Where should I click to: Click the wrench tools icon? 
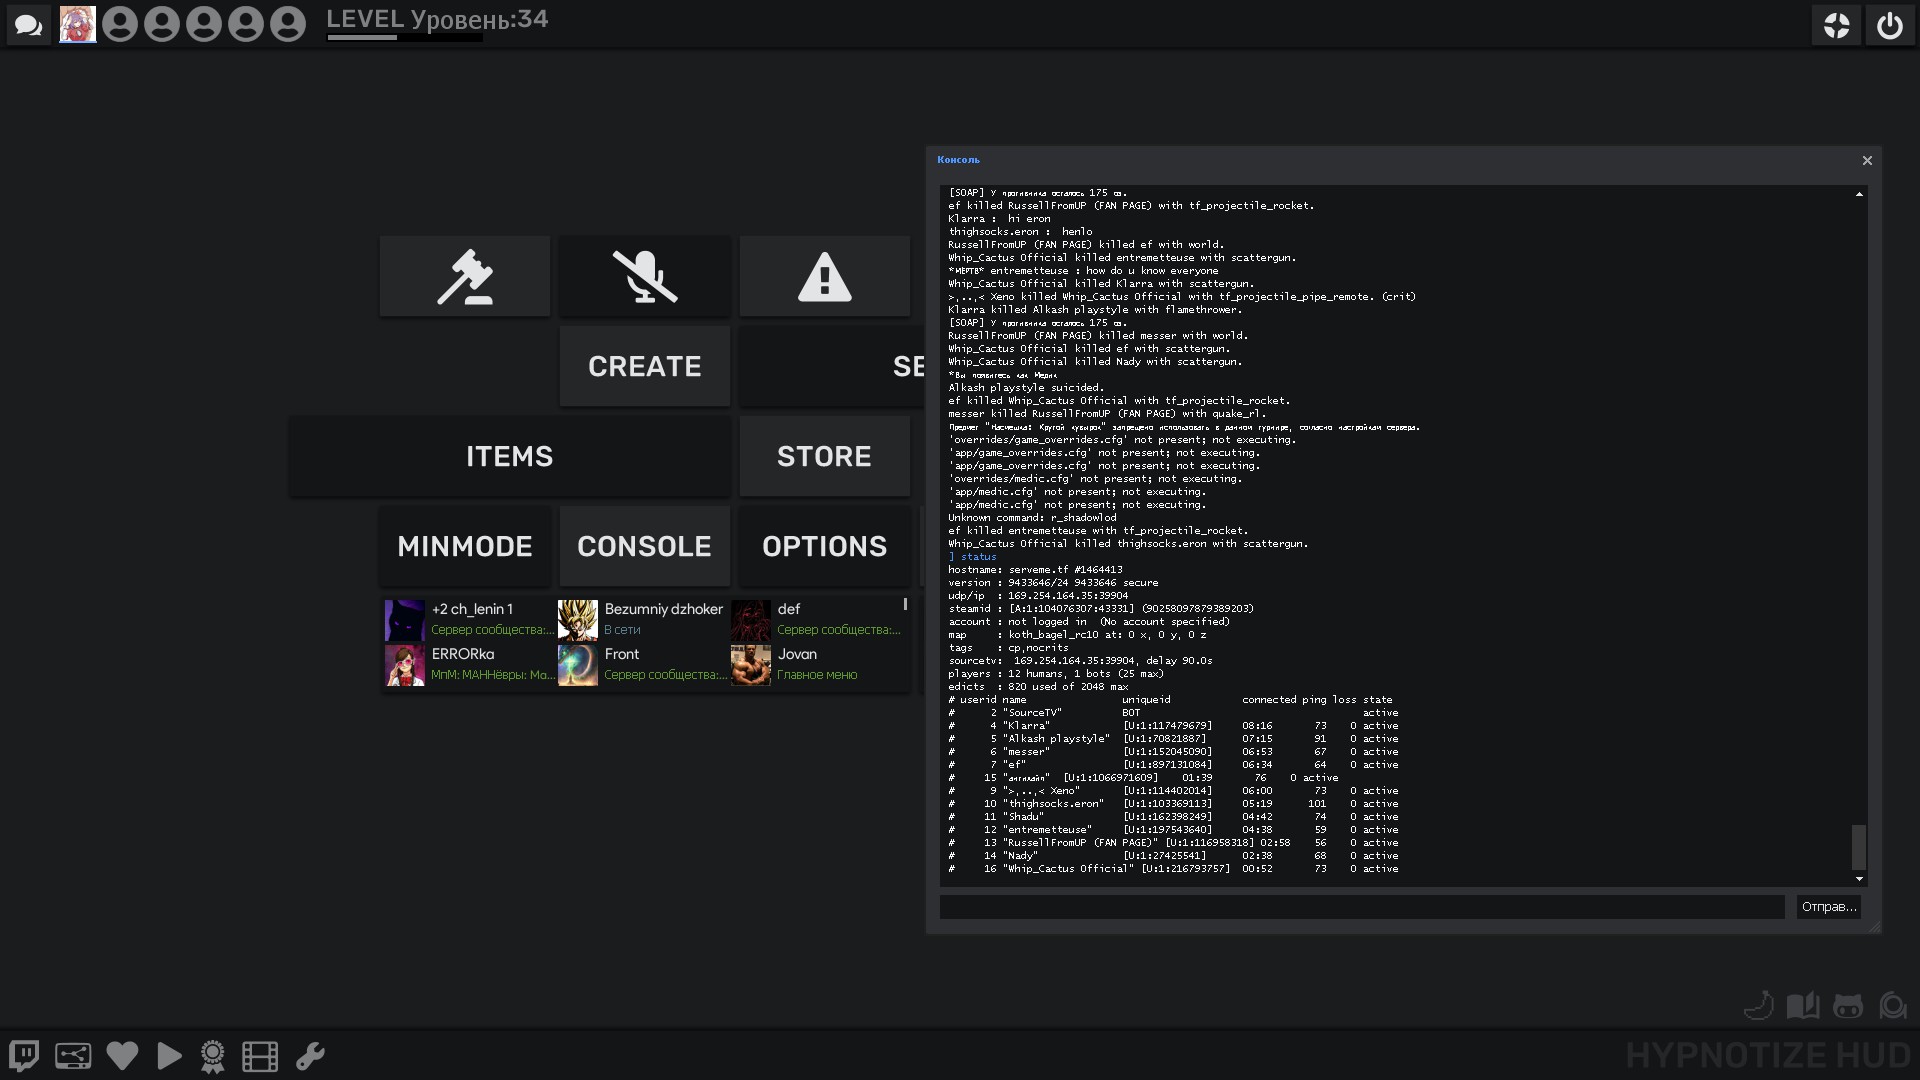(x=310, y=1056)
